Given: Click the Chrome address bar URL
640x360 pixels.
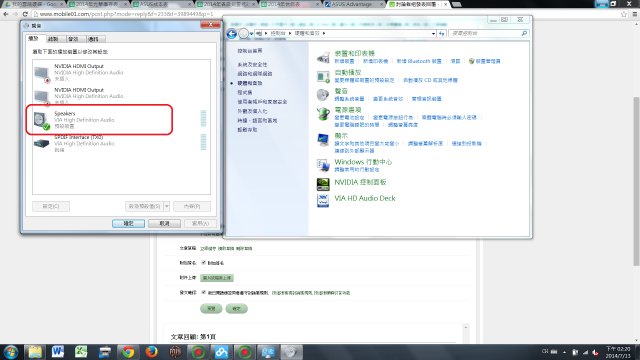Looking at the screenshot, I should (127, 14).
